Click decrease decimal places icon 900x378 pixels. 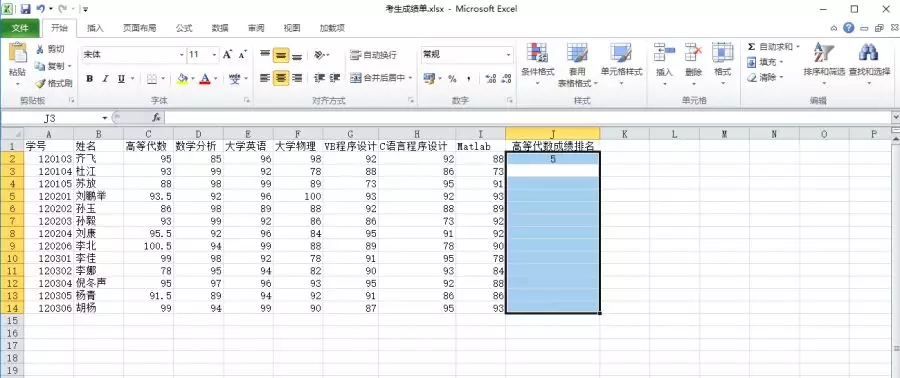pos(506,78)
